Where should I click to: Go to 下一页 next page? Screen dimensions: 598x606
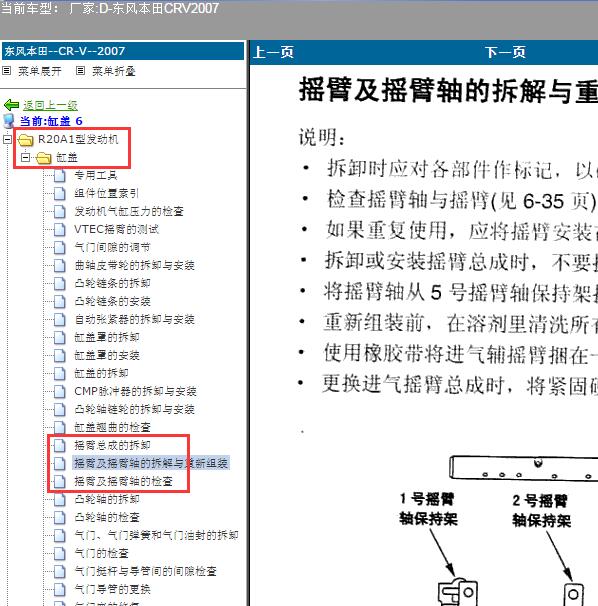[506, 52]
